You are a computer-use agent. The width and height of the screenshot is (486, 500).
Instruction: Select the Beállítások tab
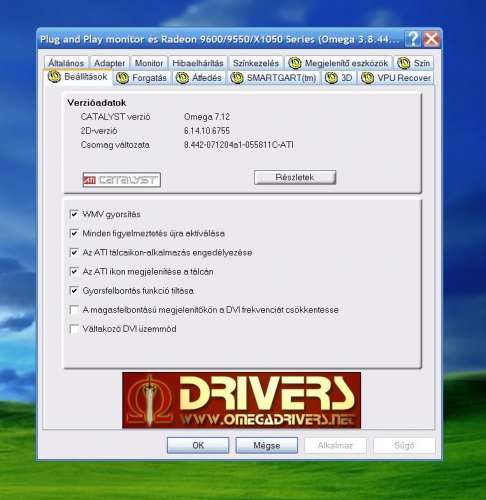pyautogui.click(x=78, y=77)
